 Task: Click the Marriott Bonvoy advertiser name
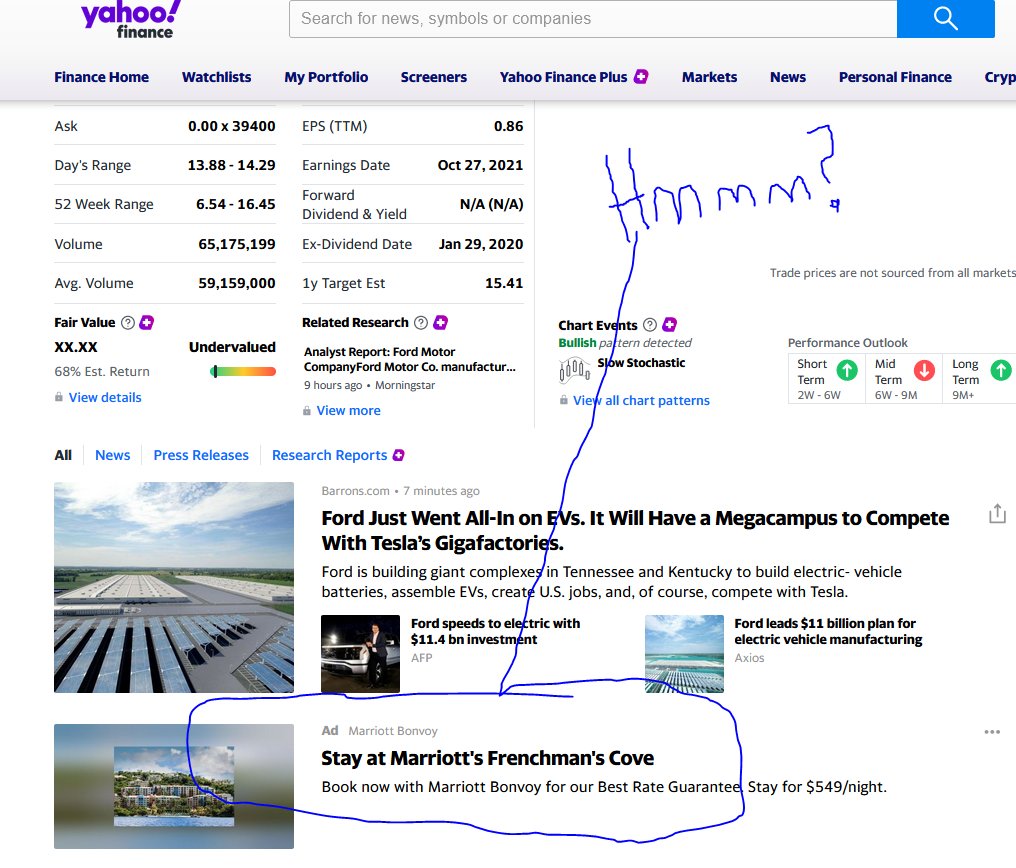click(393, 731)
